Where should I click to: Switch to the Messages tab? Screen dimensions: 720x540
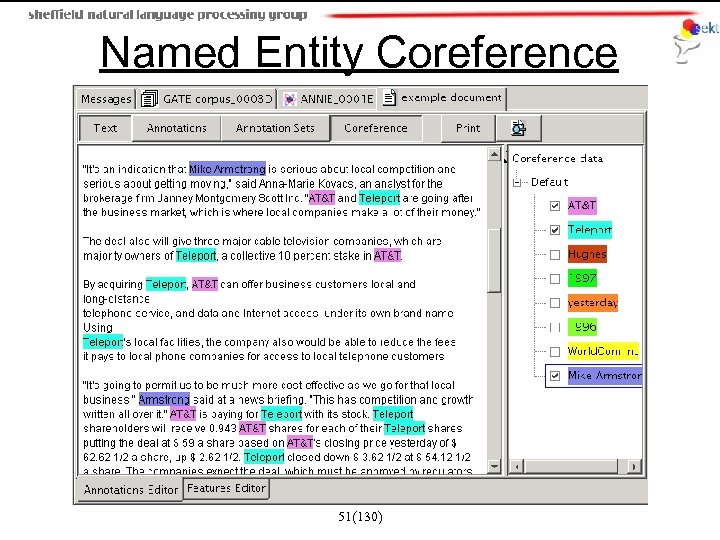coord(106,99)
